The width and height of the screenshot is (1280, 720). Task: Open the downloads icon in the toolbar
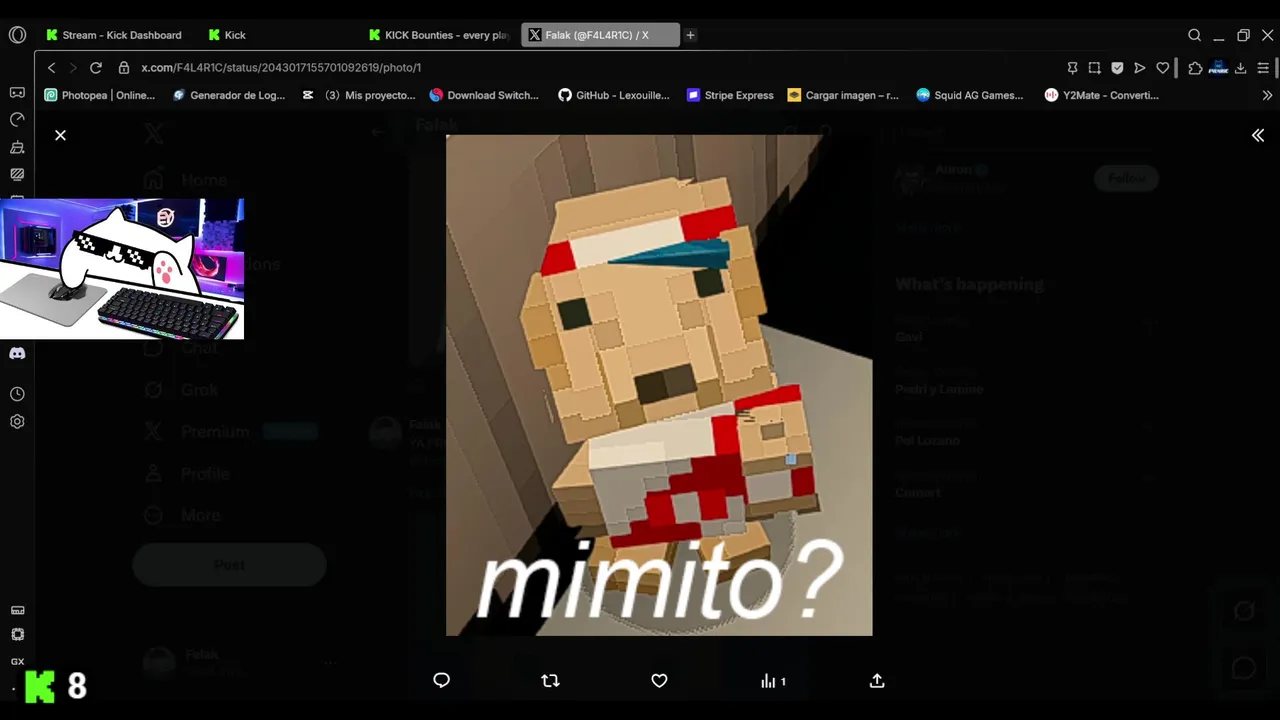point(1240,68)
